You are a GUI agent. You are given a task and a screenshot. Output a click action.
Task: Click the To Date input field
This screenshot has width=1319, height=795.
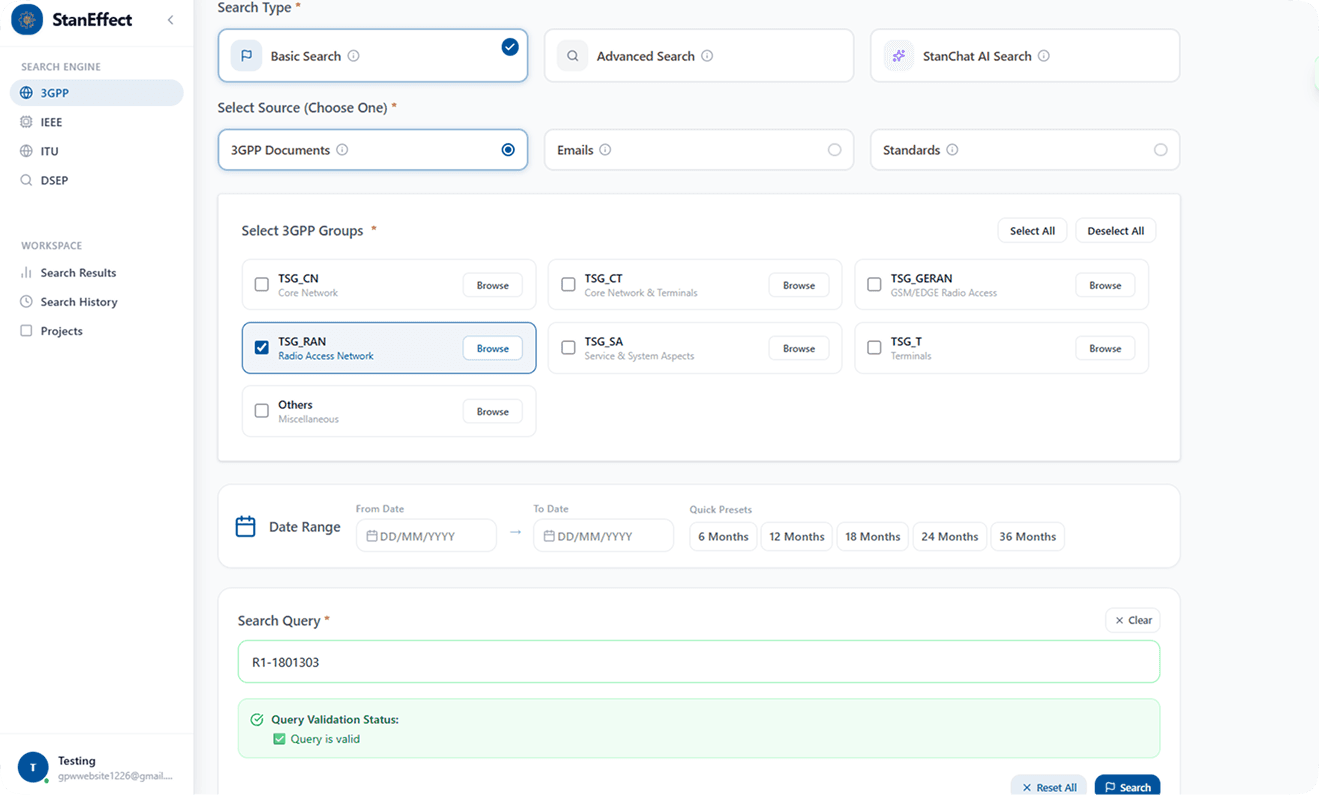click(603, 536)
